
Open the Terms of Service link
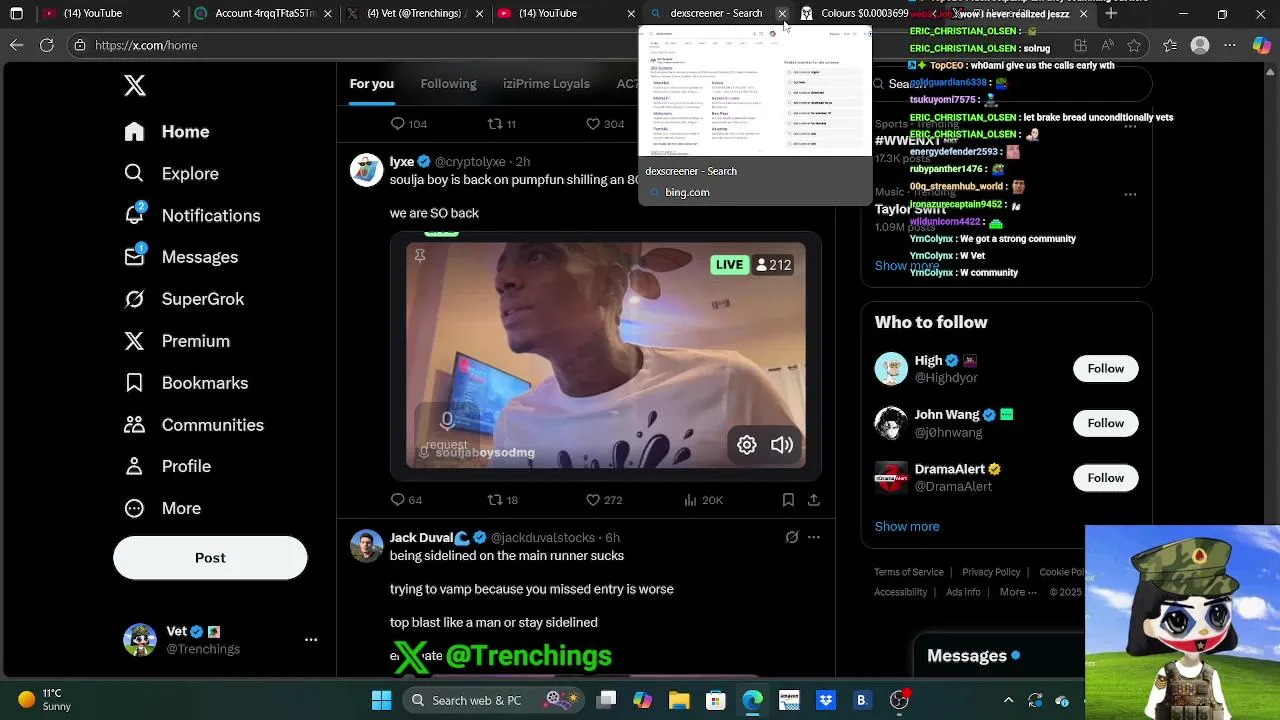[909, 572]
